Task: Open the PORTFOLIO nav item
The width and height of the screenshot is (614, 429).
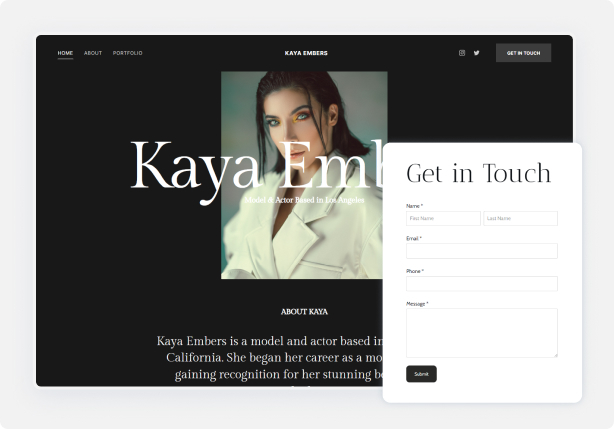Action: [x=128, y=53]
